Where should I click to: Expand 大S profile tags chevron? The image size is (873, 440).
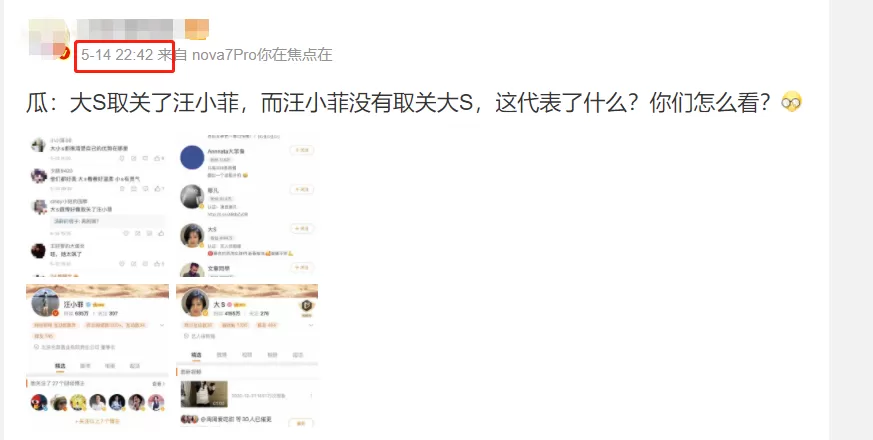[x=311, y=325]
